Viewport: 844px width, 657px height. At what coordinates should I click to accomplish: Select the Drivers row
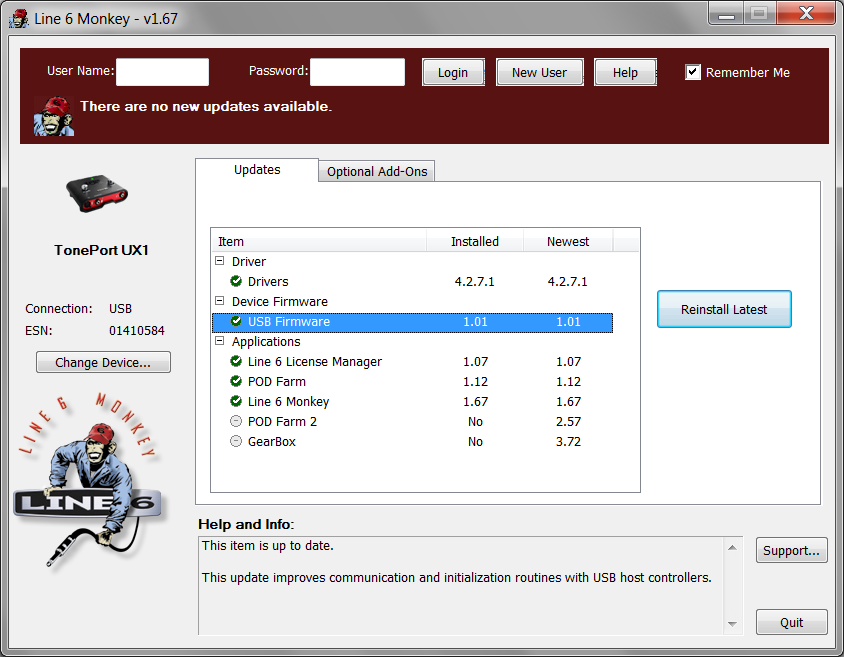(412, 281)
